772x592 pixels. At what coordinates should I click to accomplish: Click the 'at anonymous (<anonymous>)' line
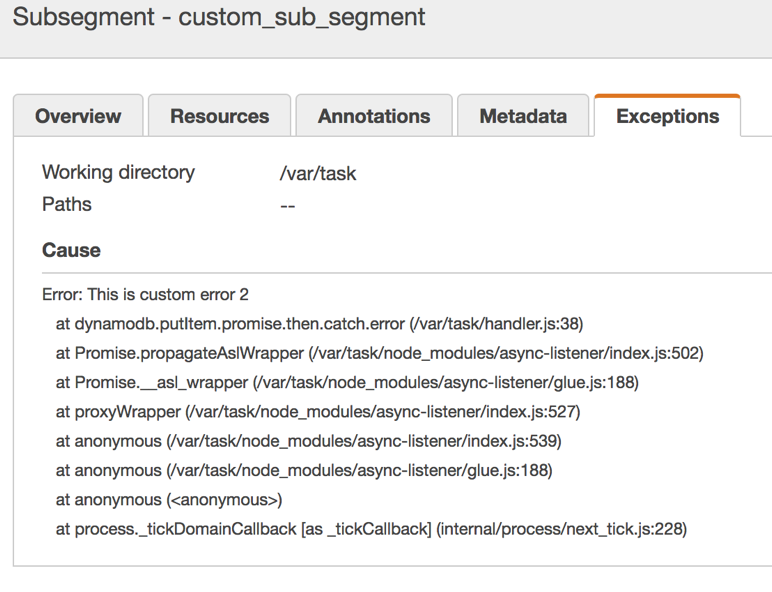pos(169,499)
